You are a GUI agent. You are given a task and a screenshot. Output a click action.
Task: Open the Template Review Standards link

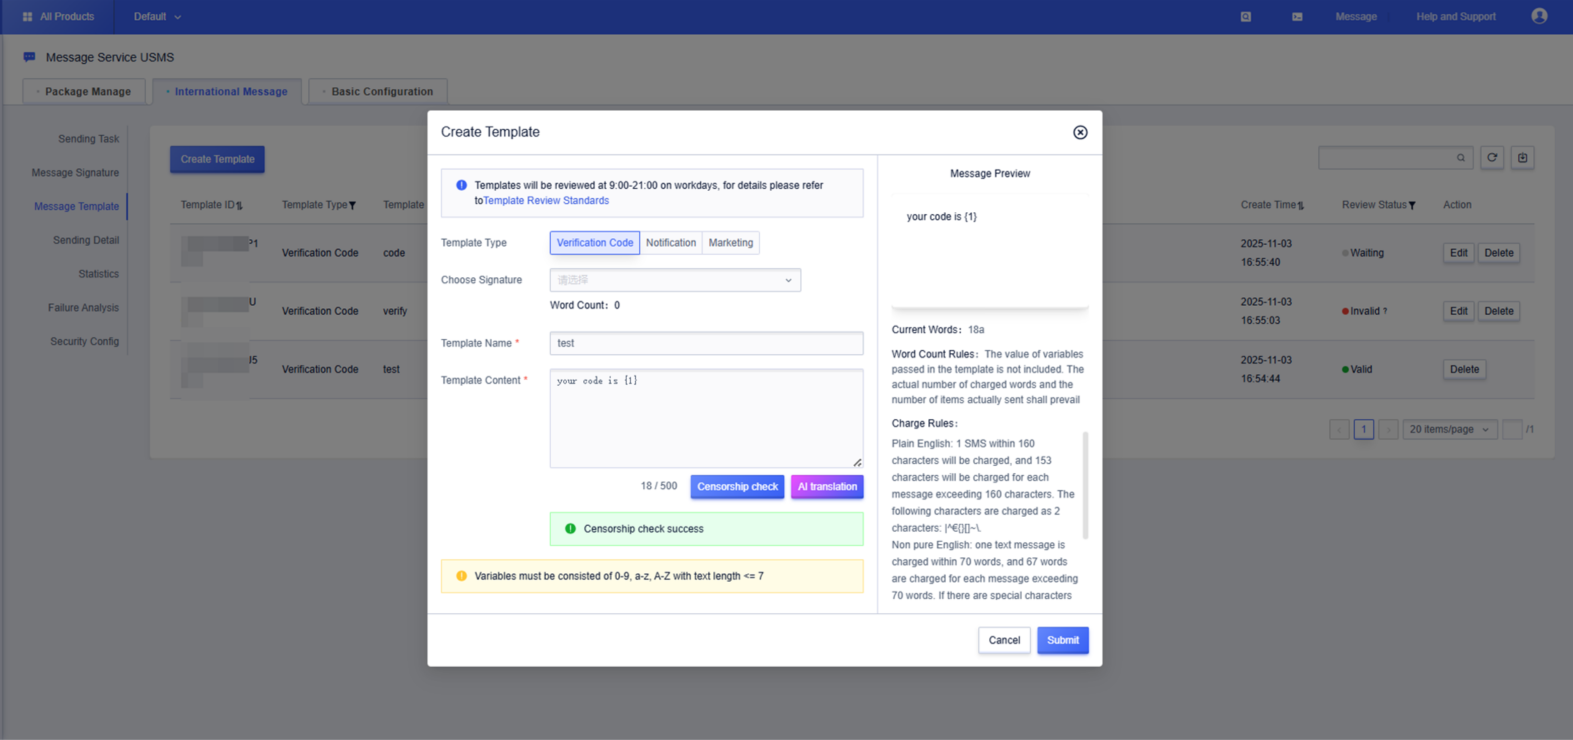point(546,201)
